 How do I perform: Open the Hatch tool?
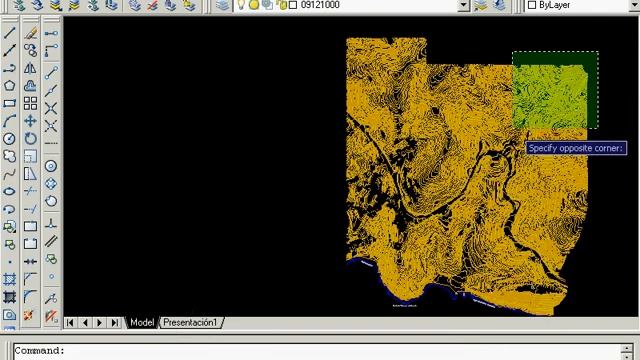9,279
